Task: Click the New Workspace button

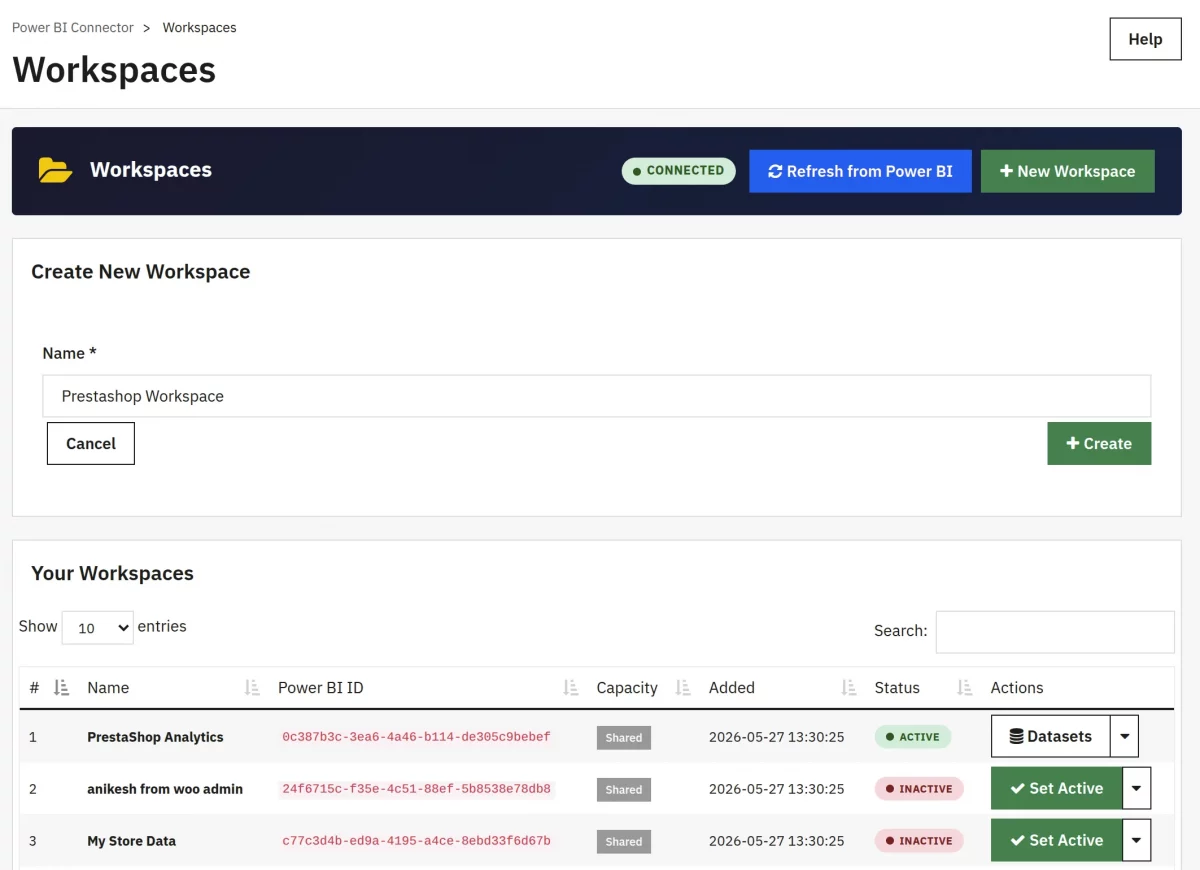Action: pos(1067,171)
